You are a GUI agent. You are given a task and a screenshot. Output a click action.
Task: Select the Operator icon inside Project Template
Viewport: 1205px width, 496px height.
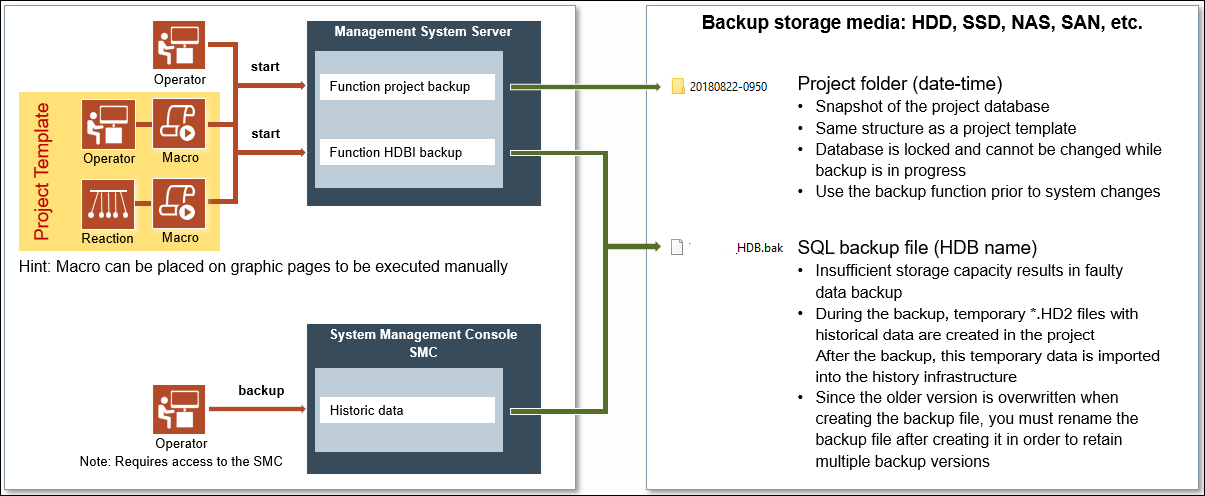coord(108,124)
